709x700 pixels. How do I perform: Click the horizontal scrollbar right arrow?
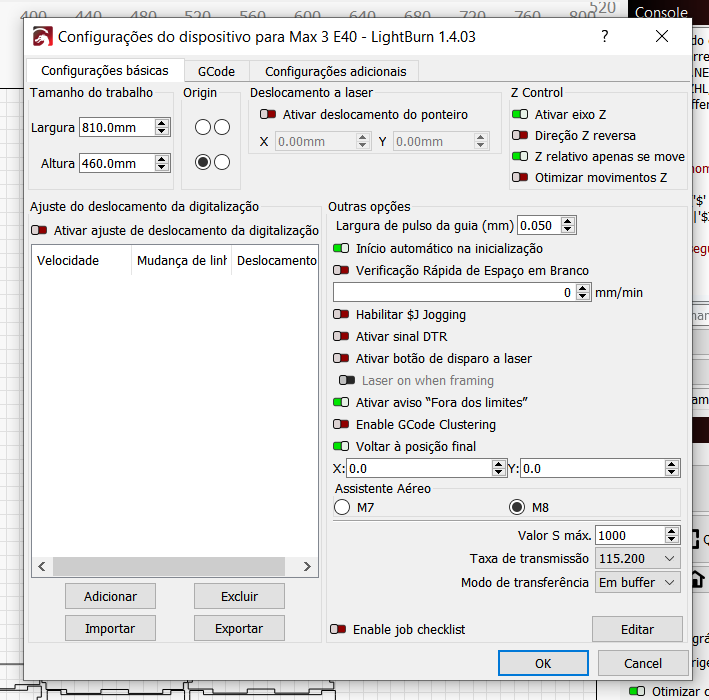tap(310, 567)
